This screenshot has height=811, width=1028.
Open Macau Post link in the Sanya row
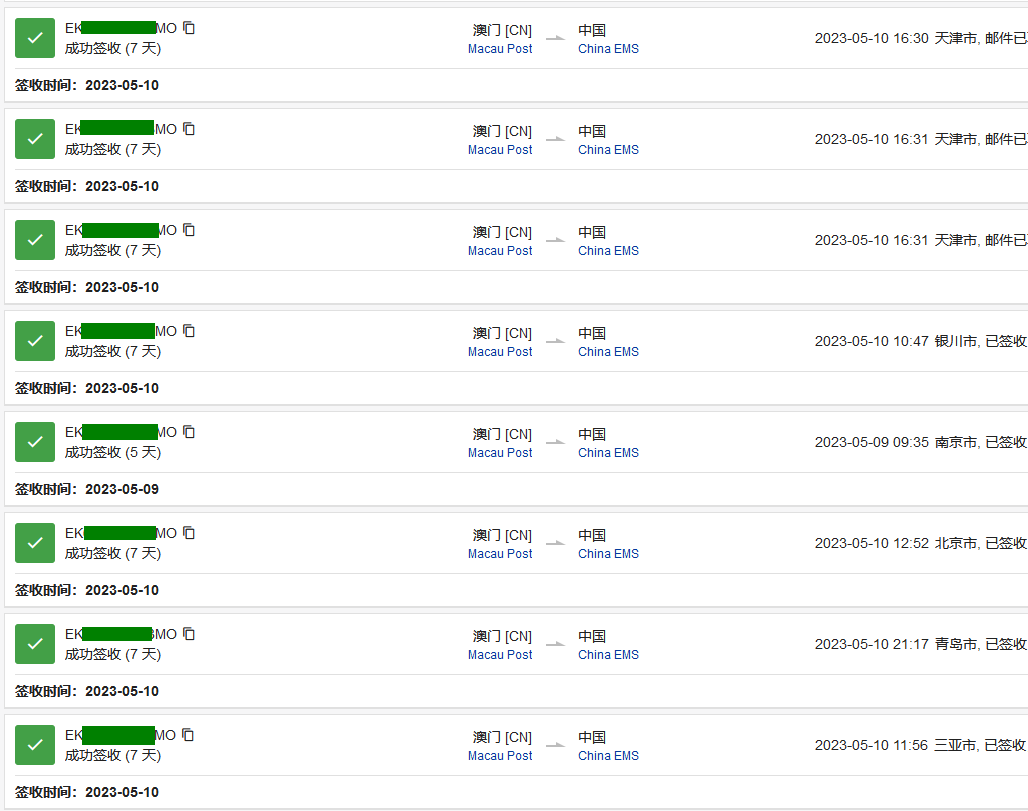coord(500,756)
